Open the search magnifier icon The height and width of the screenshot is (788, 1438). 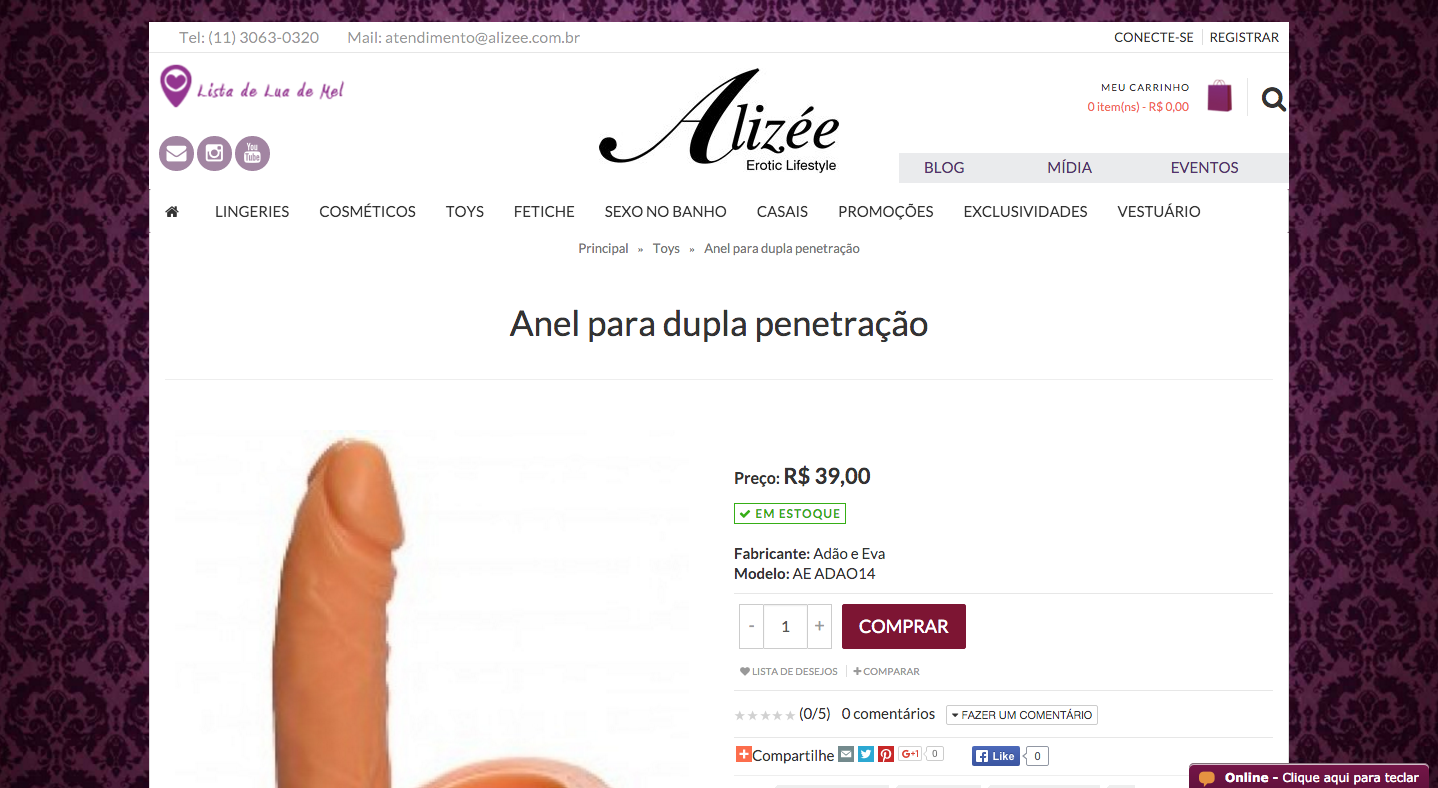pos(1273,99)
